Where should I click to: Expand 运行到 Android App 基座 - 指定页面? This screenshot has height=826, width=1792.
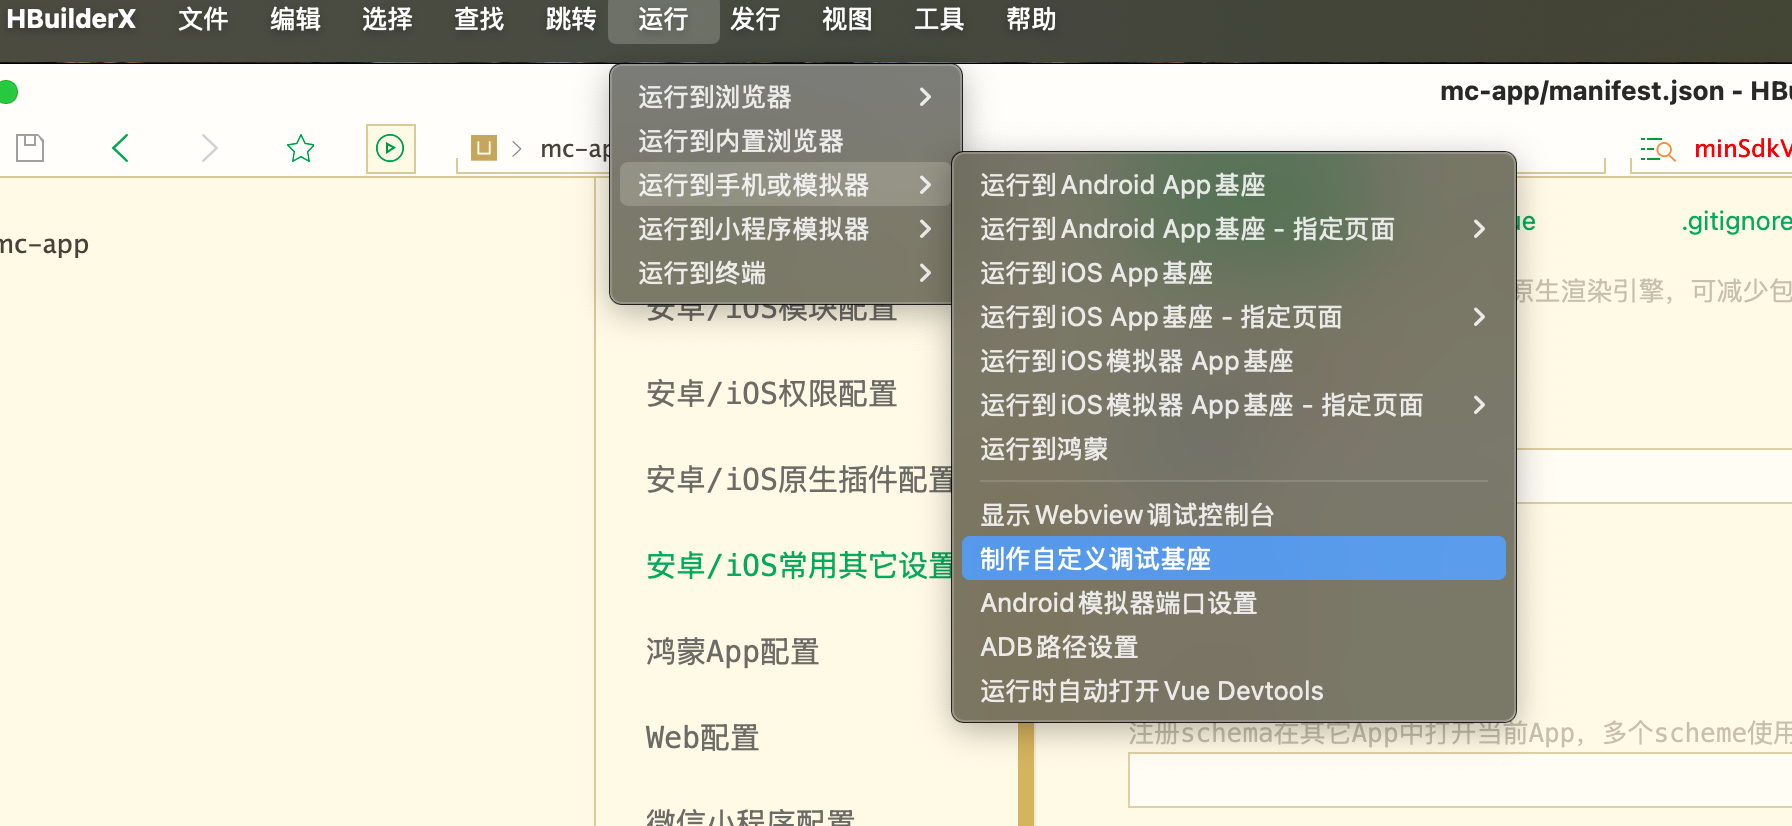pyautogui.click(x=1233, y=229)
